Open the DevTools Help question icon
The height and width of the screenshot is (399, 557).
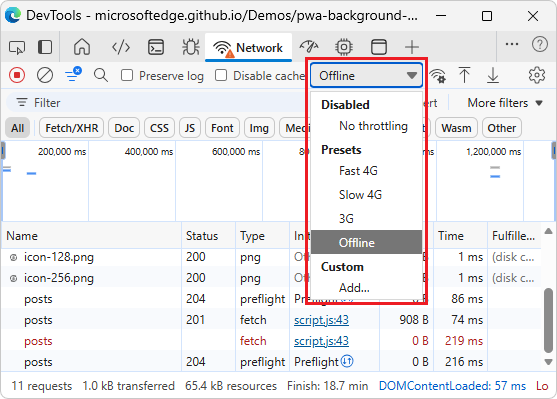point(540,44)
